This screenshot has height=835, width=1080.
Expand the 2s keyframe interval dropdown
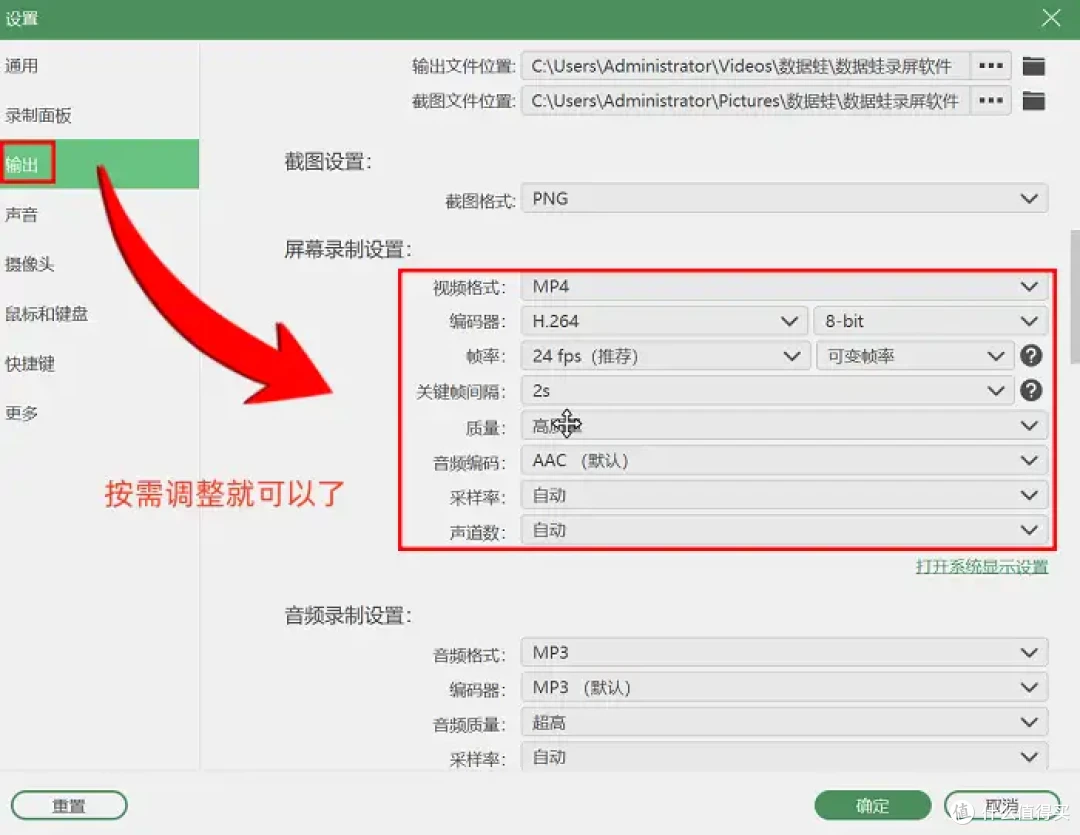767,391
